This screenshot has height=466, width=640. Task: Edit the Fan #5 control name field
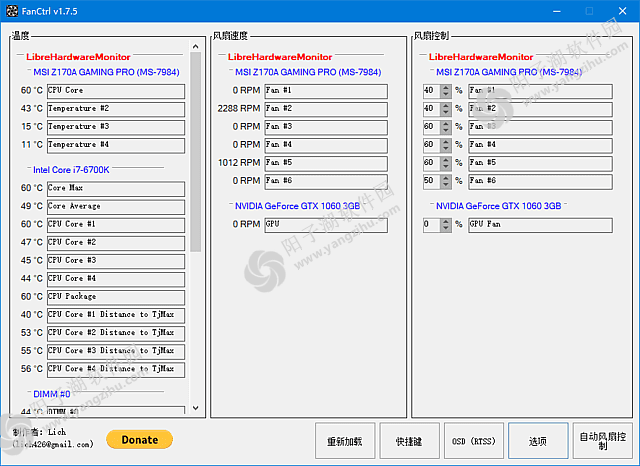[x=540, y=163]
